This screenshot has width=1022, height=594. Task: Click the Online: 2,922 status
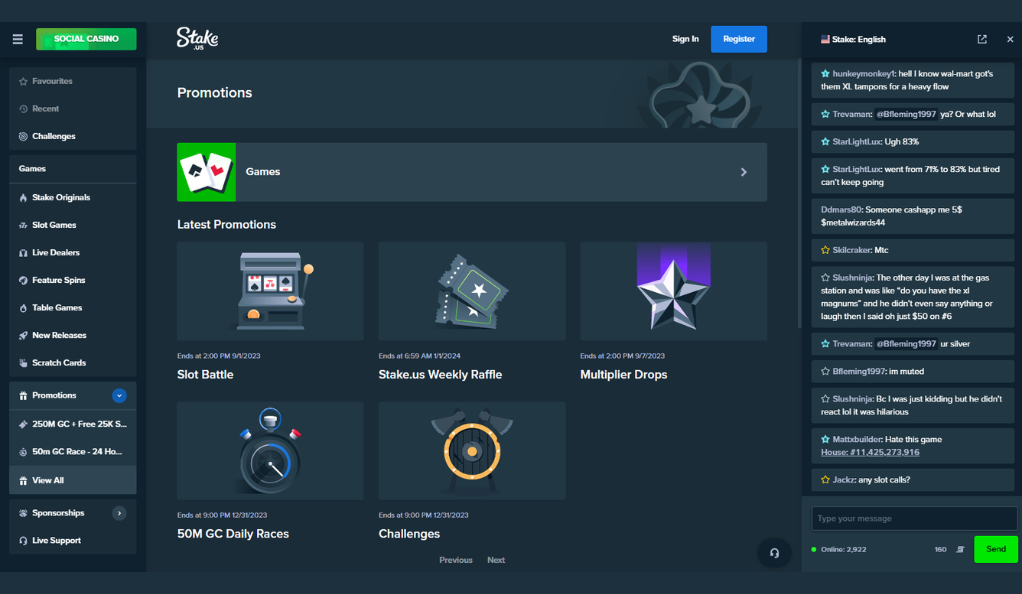839,550
